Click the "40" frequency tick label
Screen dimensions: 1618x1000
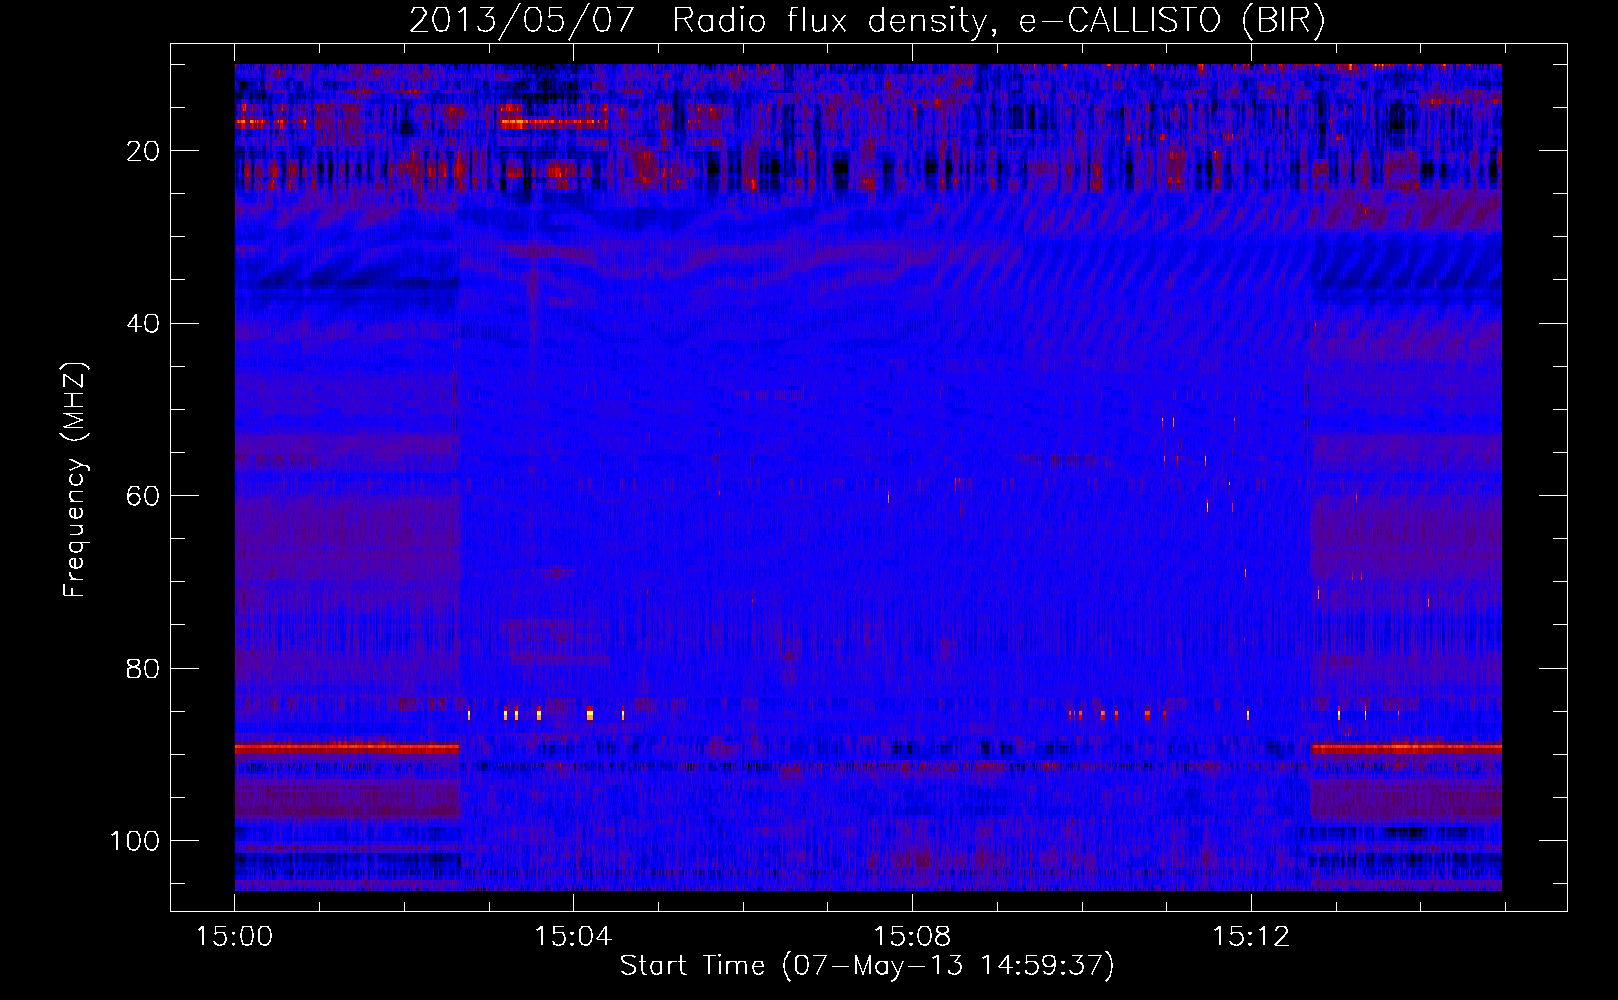pos(144,324)
